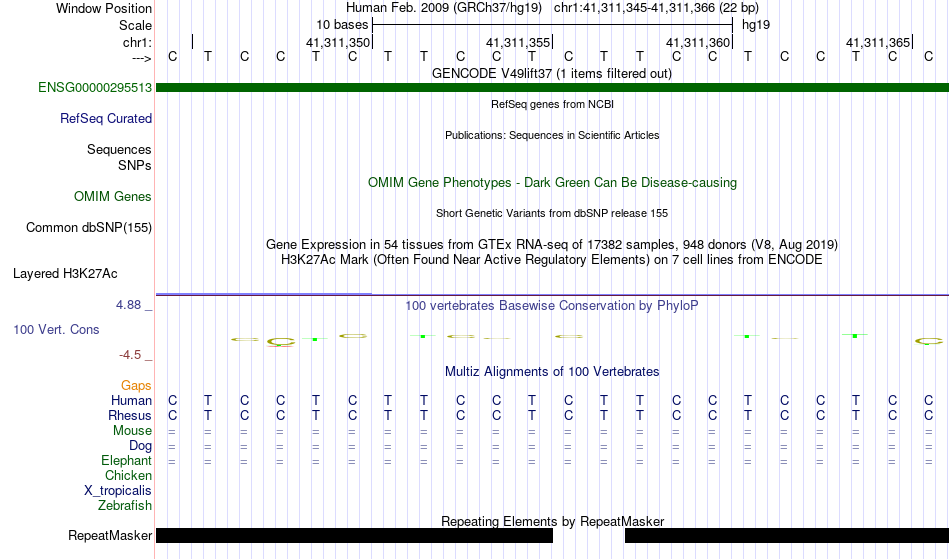
Task: Select the Rhesus species label
Action: [x=130, y=415]
